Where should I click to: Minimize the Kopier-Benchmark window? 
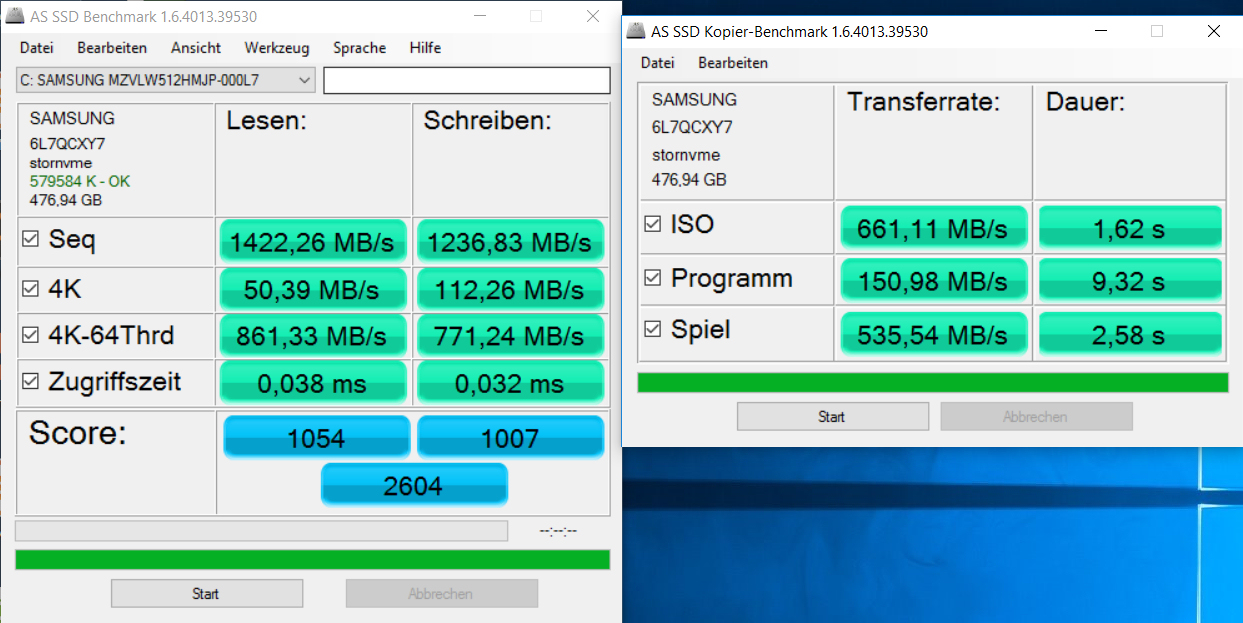click(1099, 31)
